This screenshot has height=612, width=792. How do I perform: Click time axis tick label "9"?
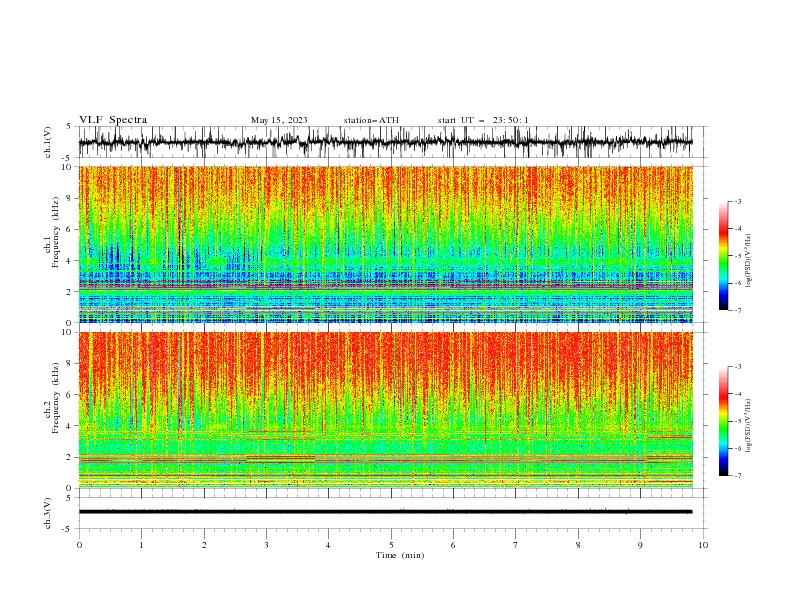pos(640,545)
